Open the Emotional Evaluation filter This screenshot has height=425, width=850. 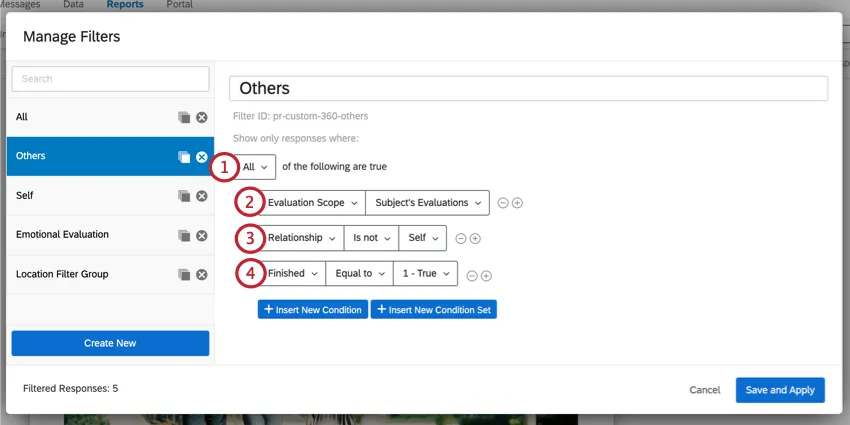click(90, 235)
